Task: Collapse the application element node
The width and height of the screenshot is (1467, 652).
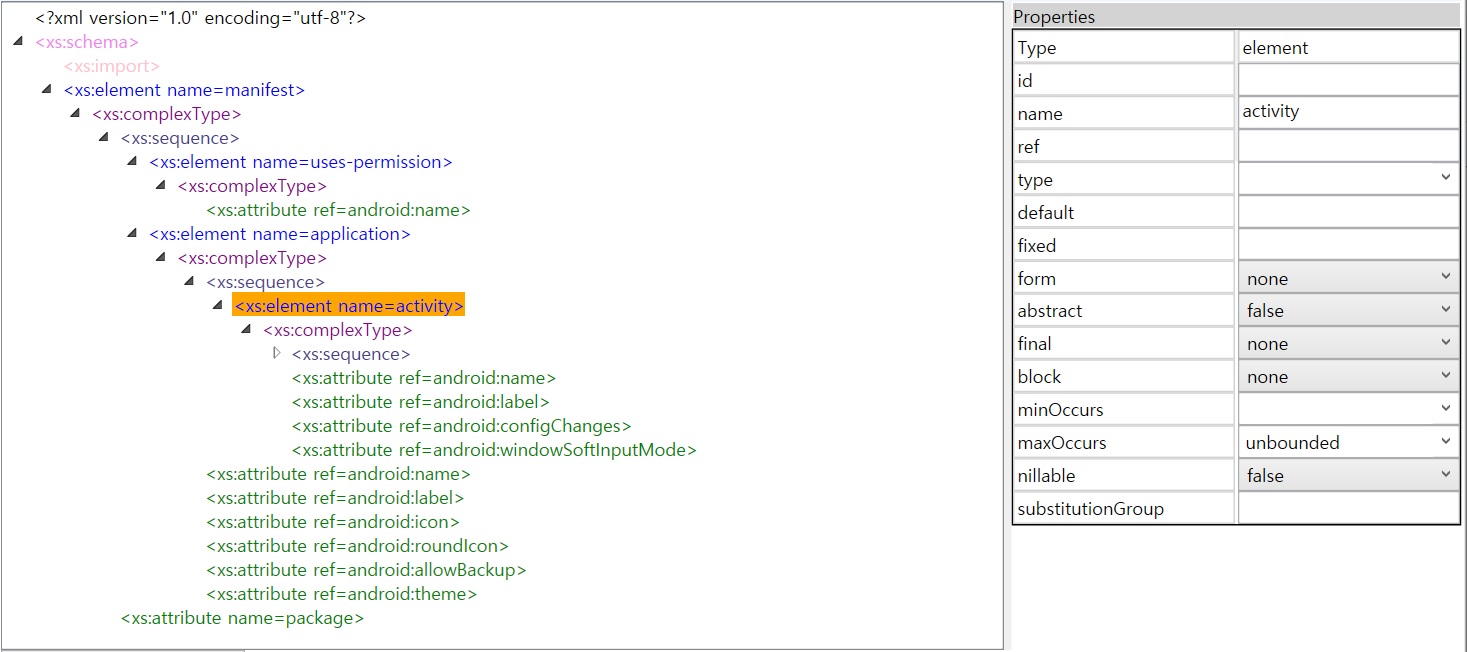Action: [132, 234]
